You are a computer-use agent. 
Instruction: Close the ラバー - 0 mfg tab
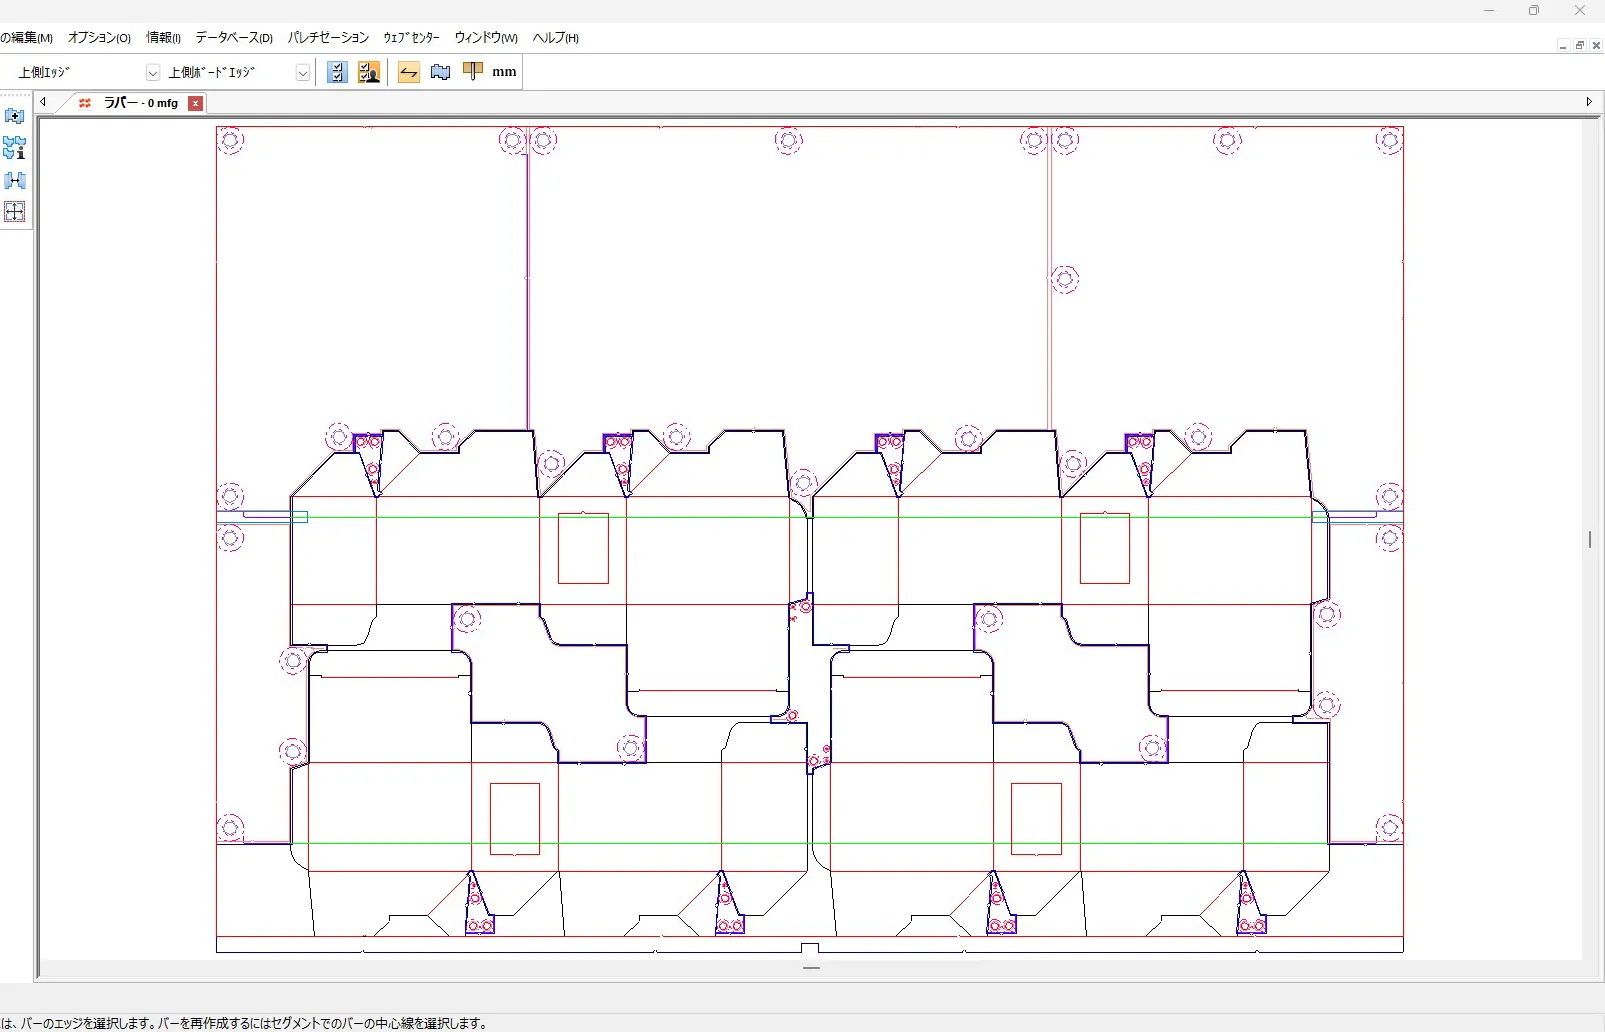pyautogui.click(x=196, y=103)
